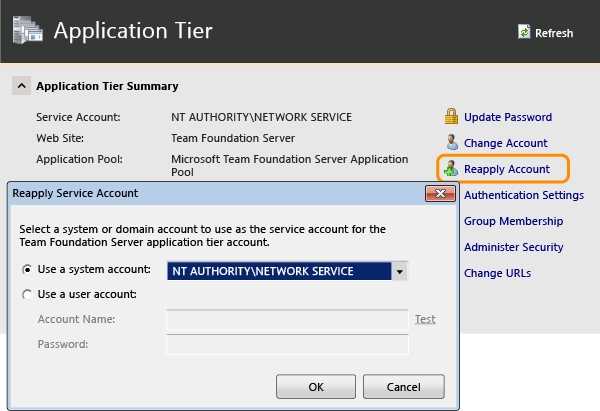Open the Change Account link

pos(505,143)
